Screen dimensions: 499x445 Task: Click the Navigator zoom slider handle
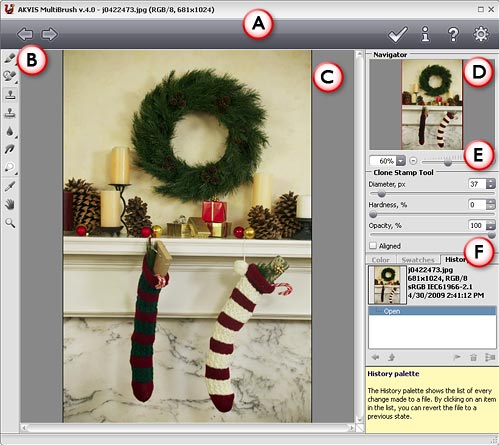(448, 162)
